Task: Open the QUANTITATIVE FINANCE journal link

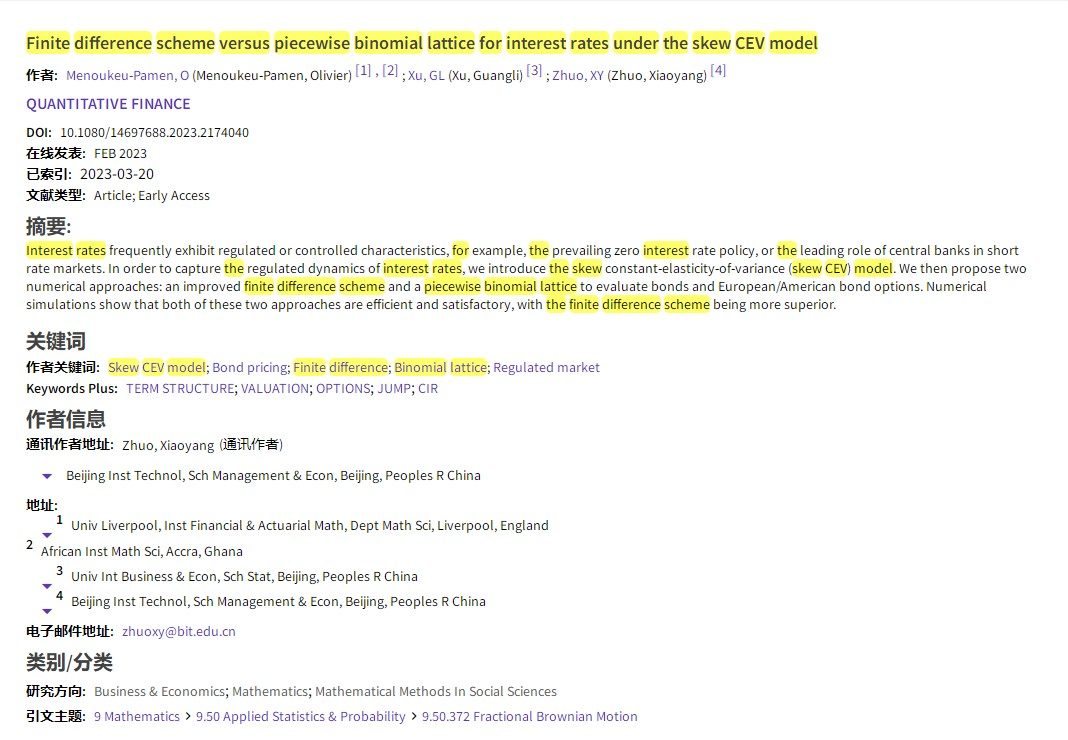Action: pyautogui.click(x=108, y=104)
